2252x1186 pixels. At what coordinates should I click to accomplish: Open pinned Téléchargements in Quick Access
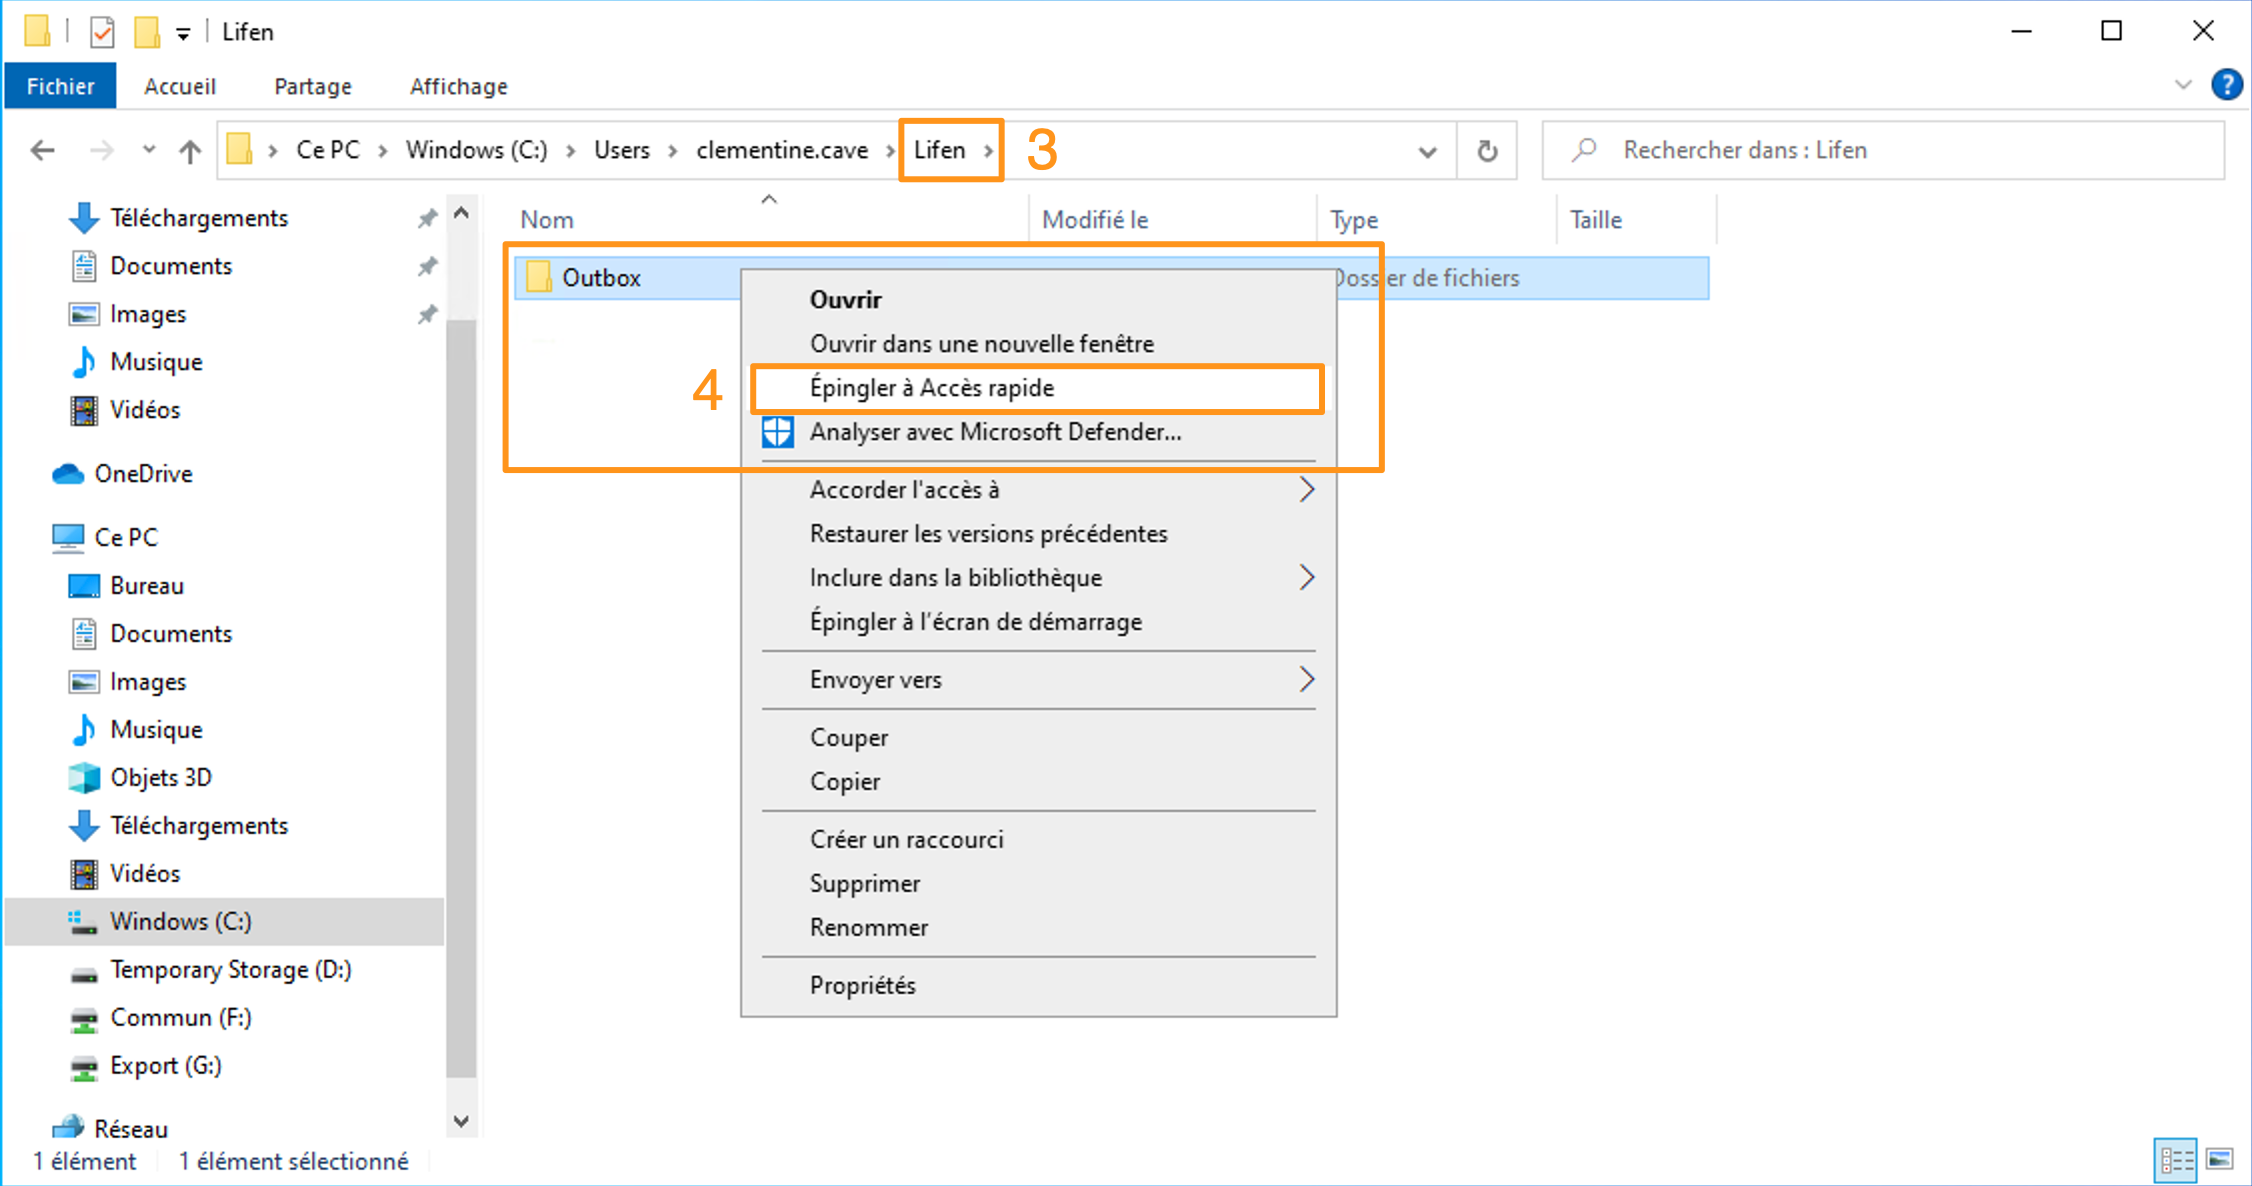coord(198,218)
